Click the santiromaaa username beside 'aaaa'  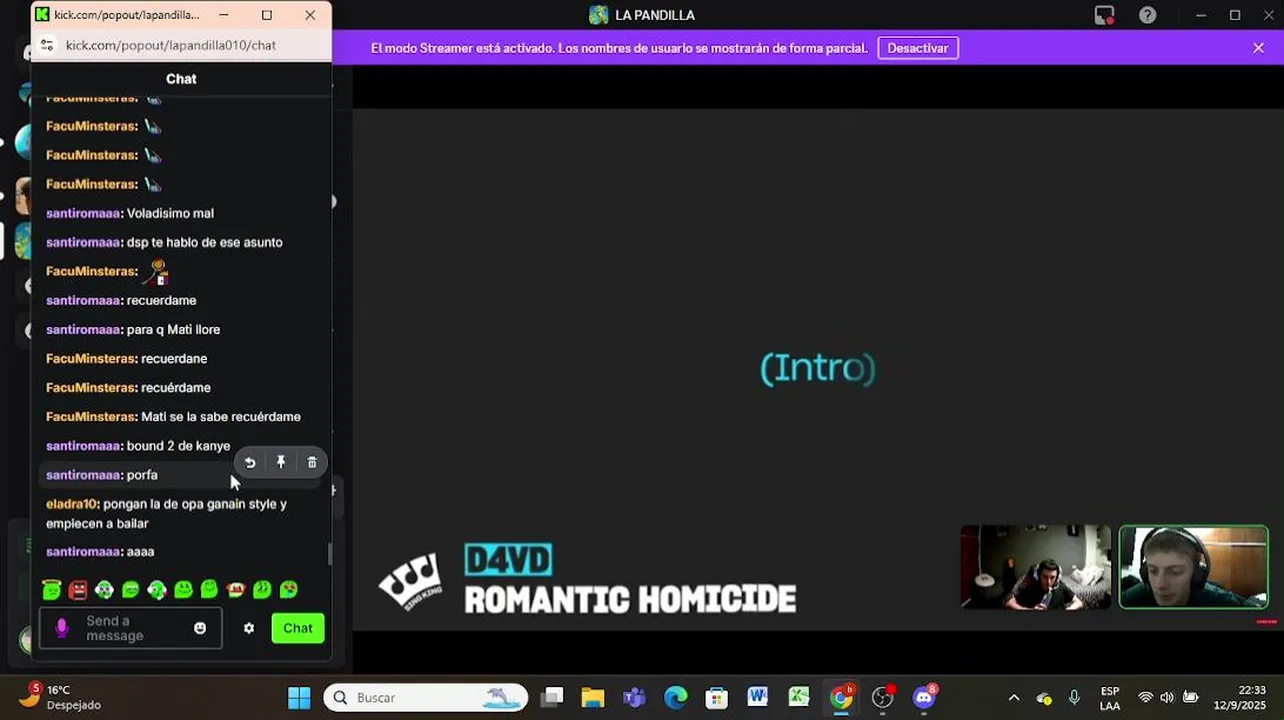(84, 552)
